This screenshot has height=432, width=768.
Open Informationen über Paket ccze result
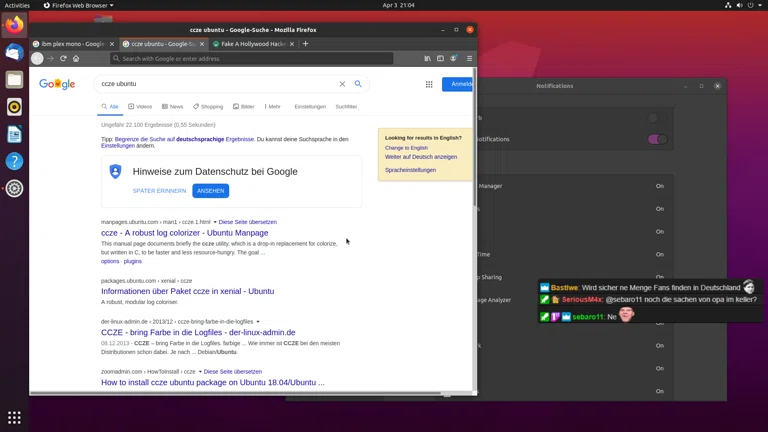click(x=188, y=291)
